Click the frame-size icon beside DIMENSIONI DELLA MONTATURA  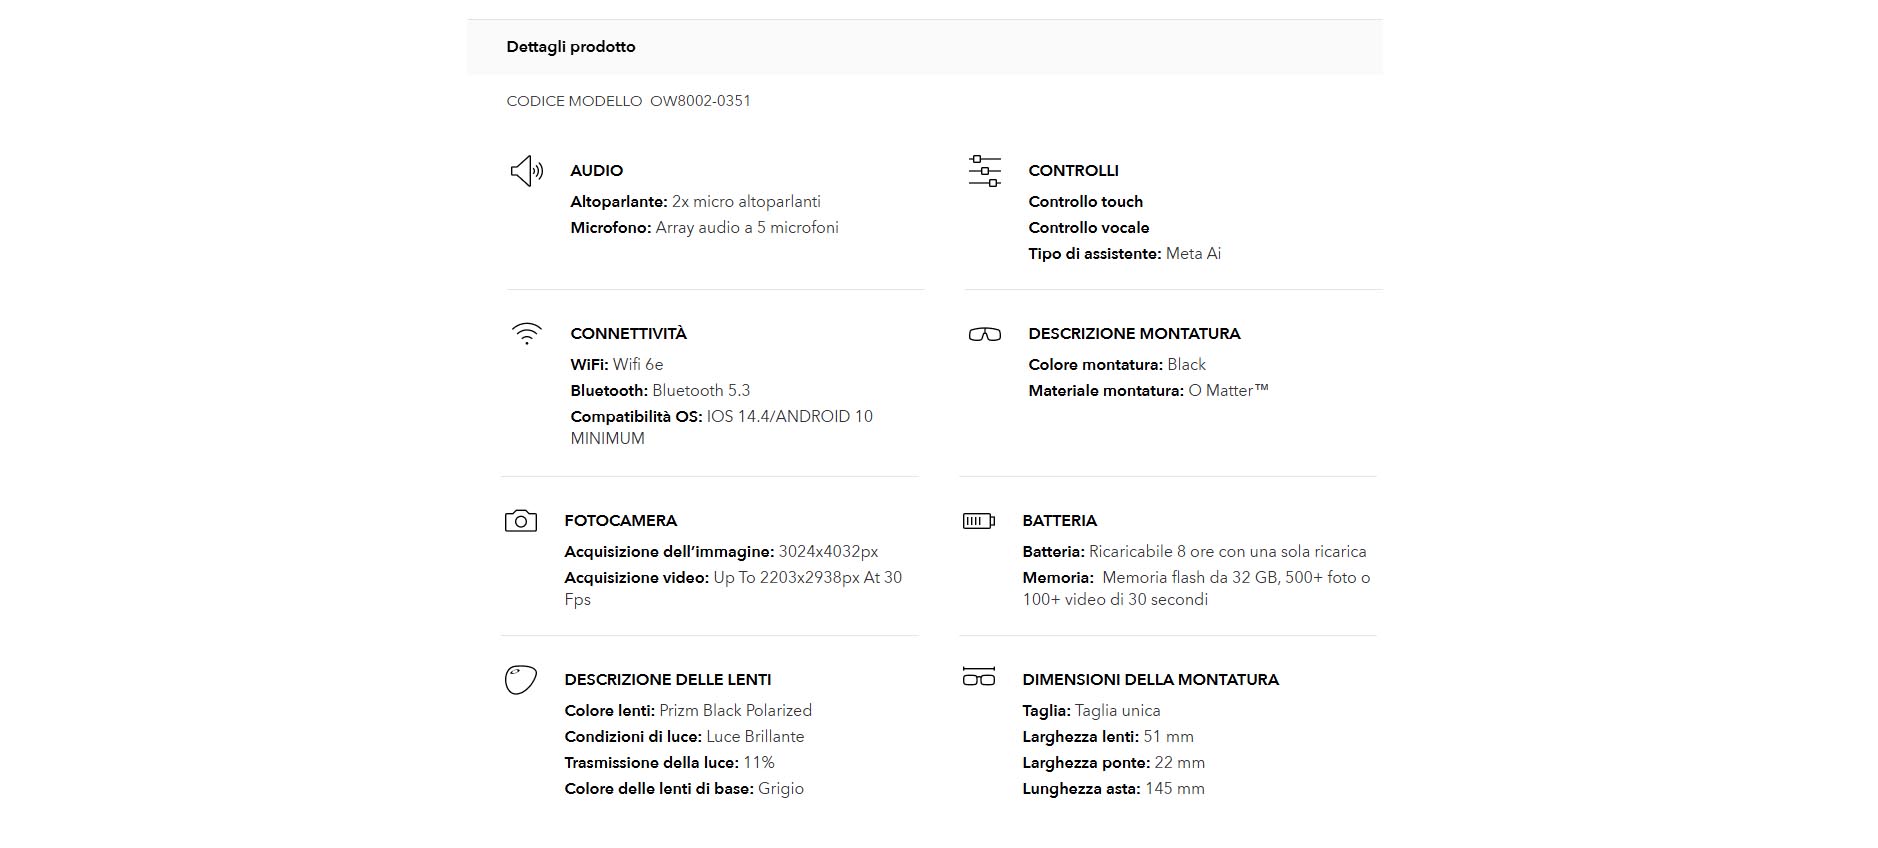pos(978,677)
